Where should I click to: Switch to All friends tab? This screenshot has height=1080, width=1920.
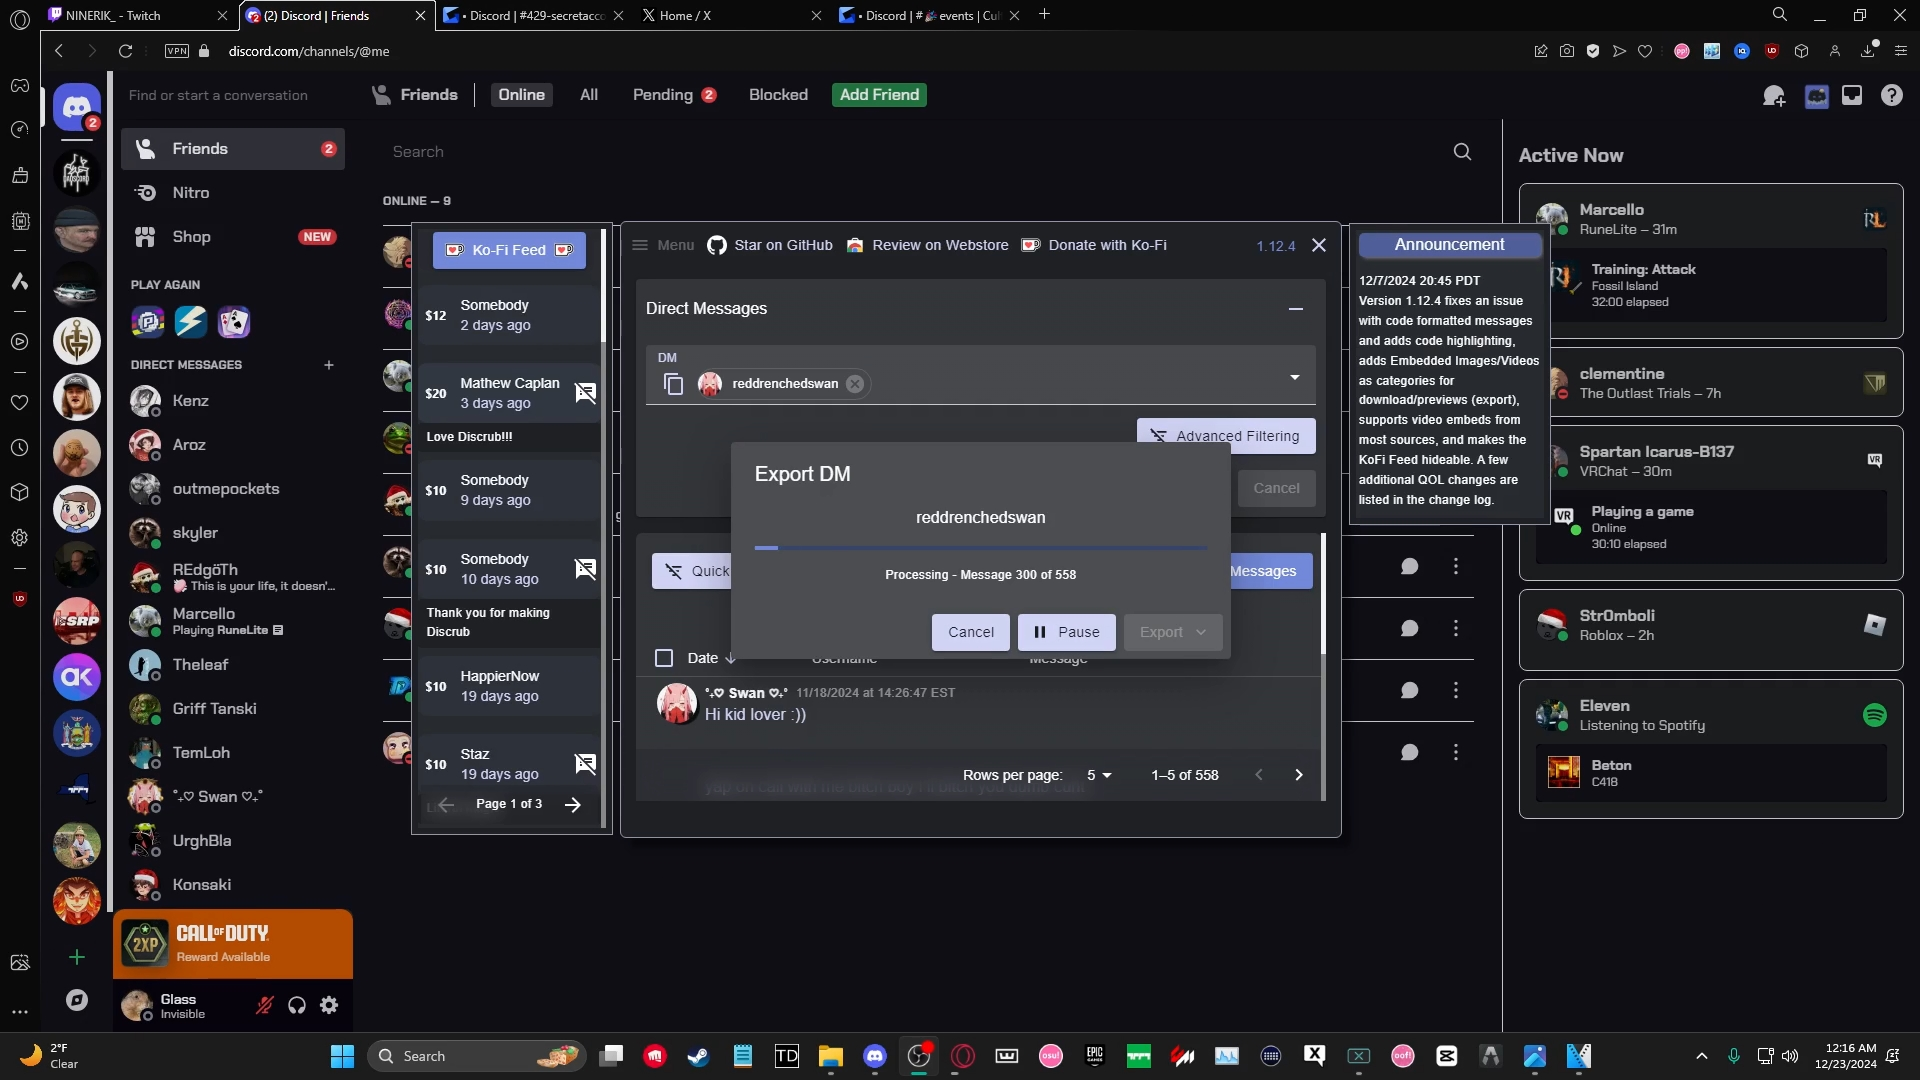click(589, 95)
